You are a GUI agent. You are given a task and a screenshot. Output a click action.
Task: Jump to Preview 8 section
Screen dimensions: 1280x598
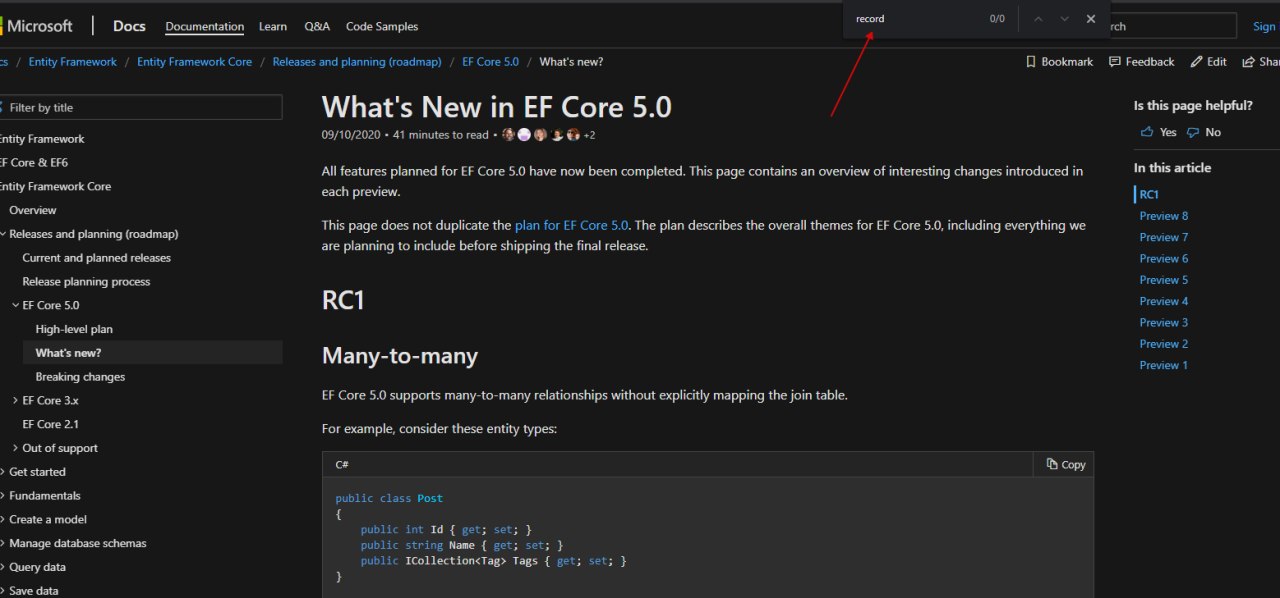pyautogui.click(x=1164, y=216)
